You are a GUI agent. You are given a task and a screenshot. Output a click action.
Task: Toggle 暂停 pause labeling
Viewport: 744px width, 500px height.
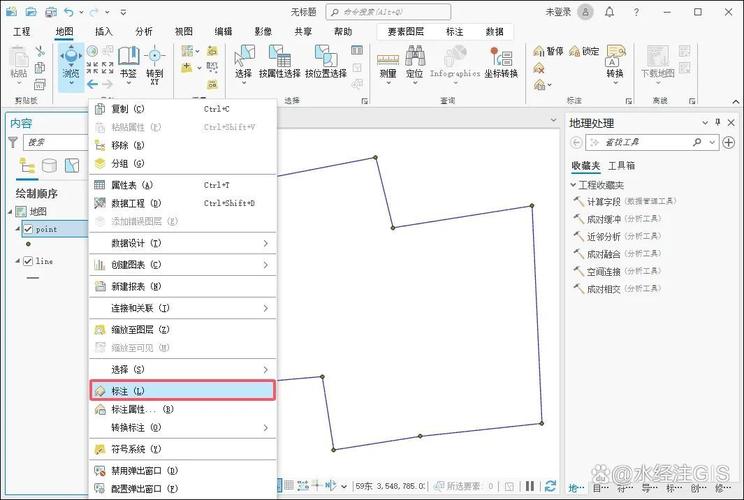[548, 51]
